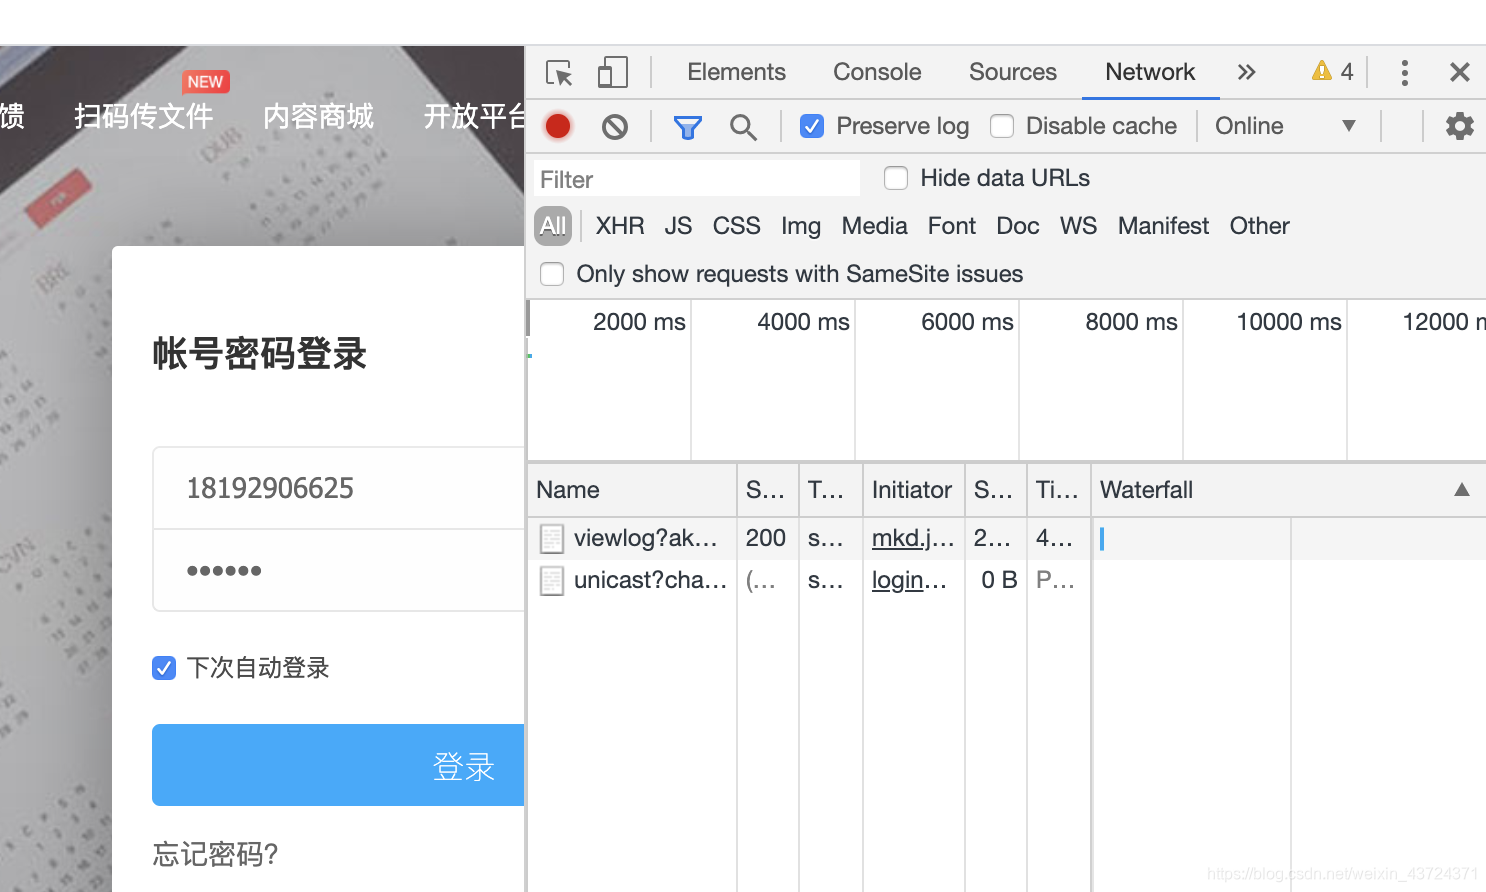Open network settings gear icon
Image resolution: width=1486 pixels, height=892 pixels.
(x=1460, y=126)
